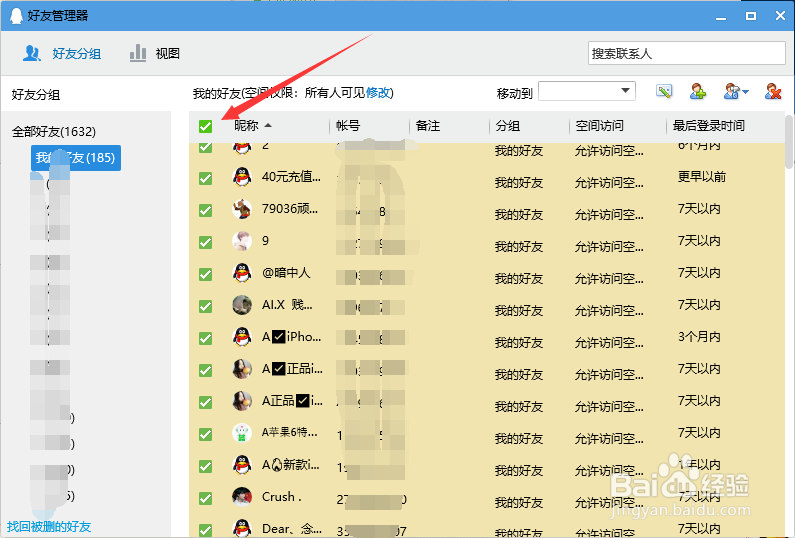Click the A苹果6特 avatar
Image resolution: width=795 pixels, height=538 pixels.
tap(242, 433)
